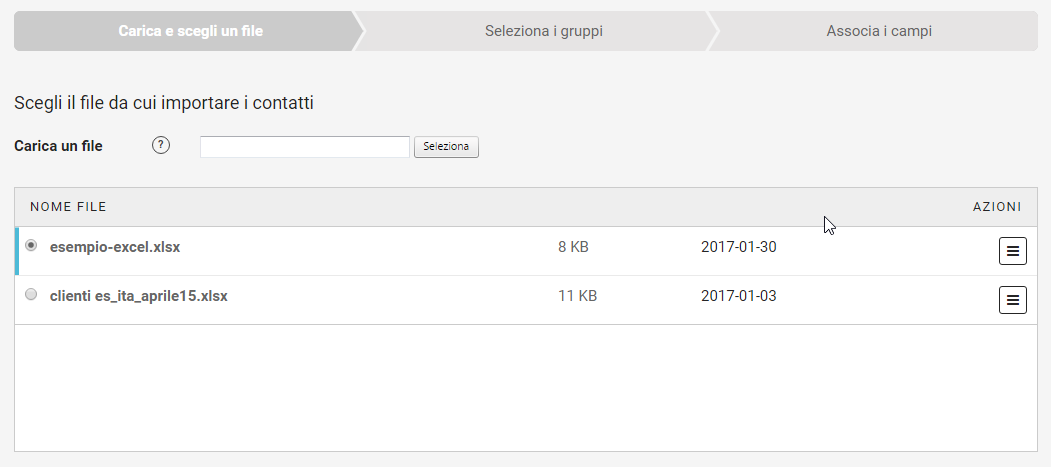
Task: Click the AZIONI column header
Action: coord(996,207)
